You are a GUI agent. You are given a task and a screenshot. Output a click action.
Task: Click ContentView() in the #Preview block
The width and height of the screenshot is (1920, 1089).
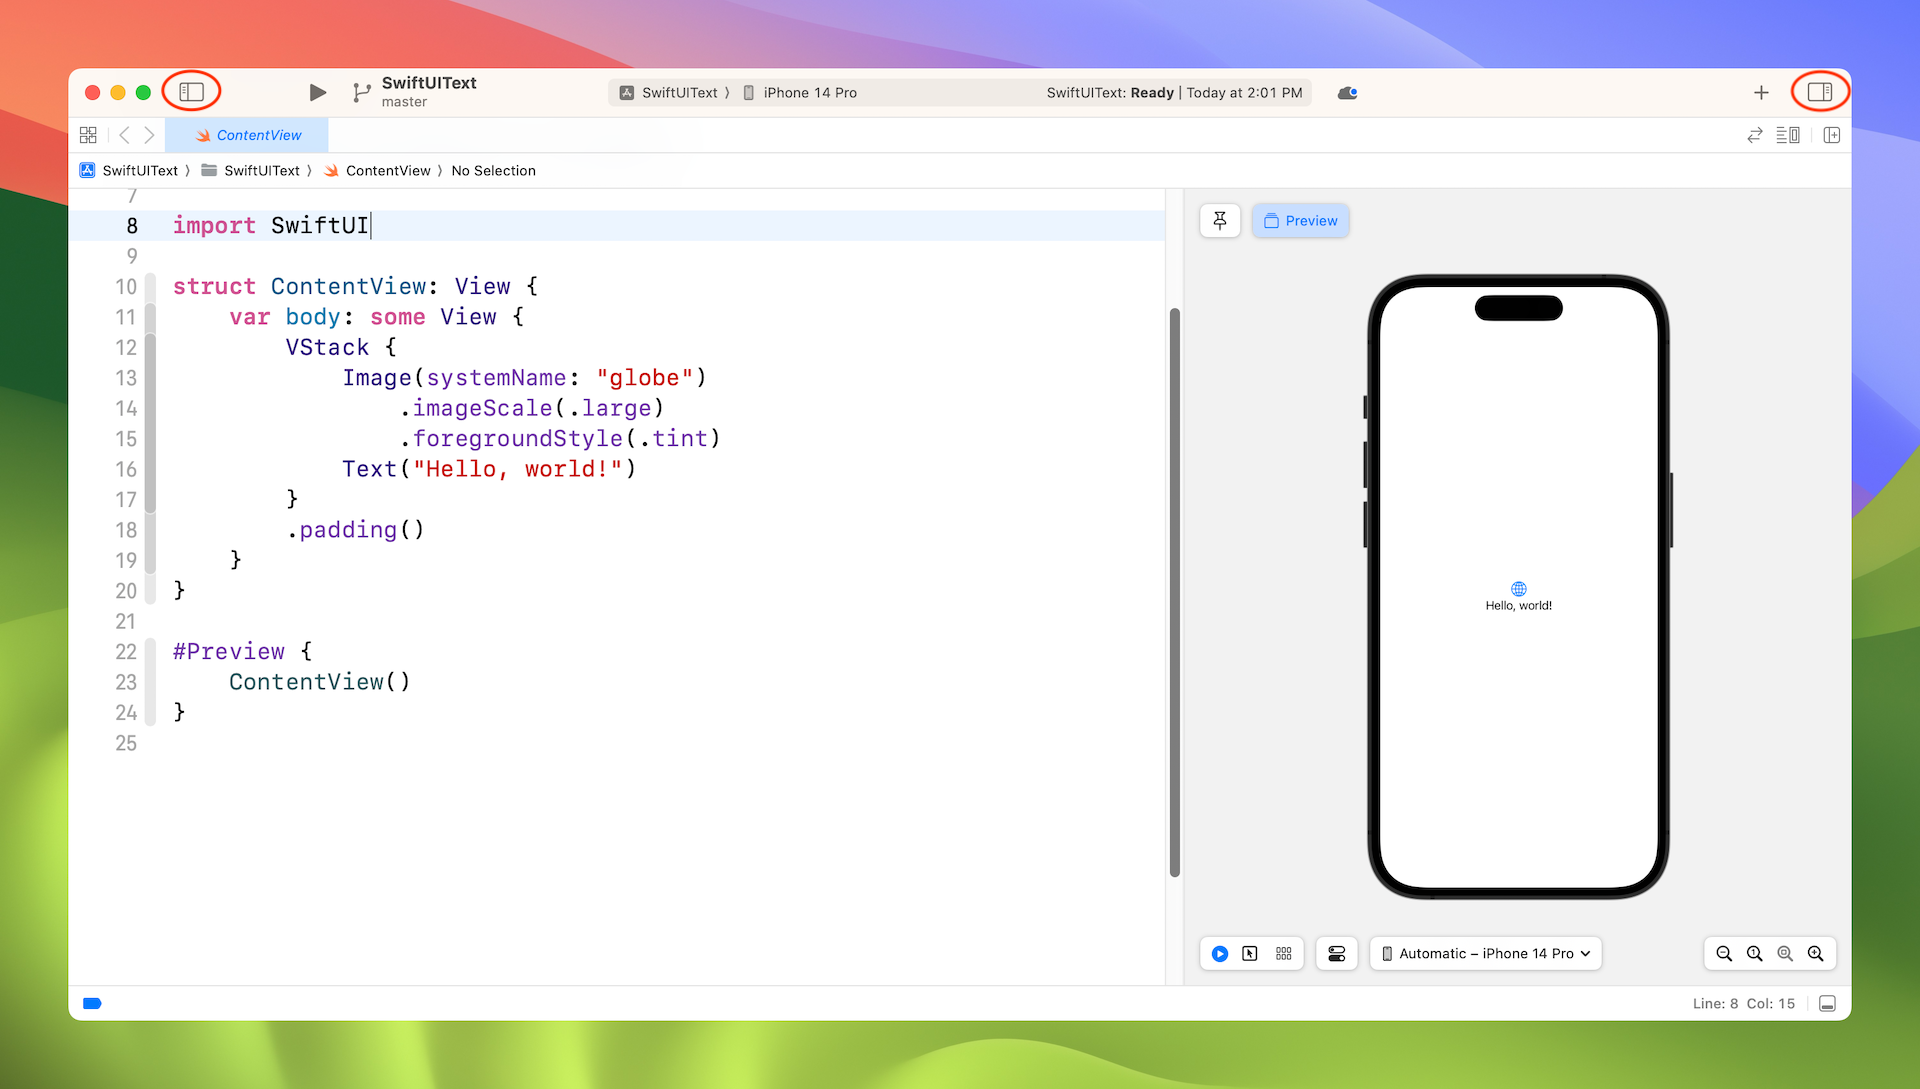(x=320, y=682)
